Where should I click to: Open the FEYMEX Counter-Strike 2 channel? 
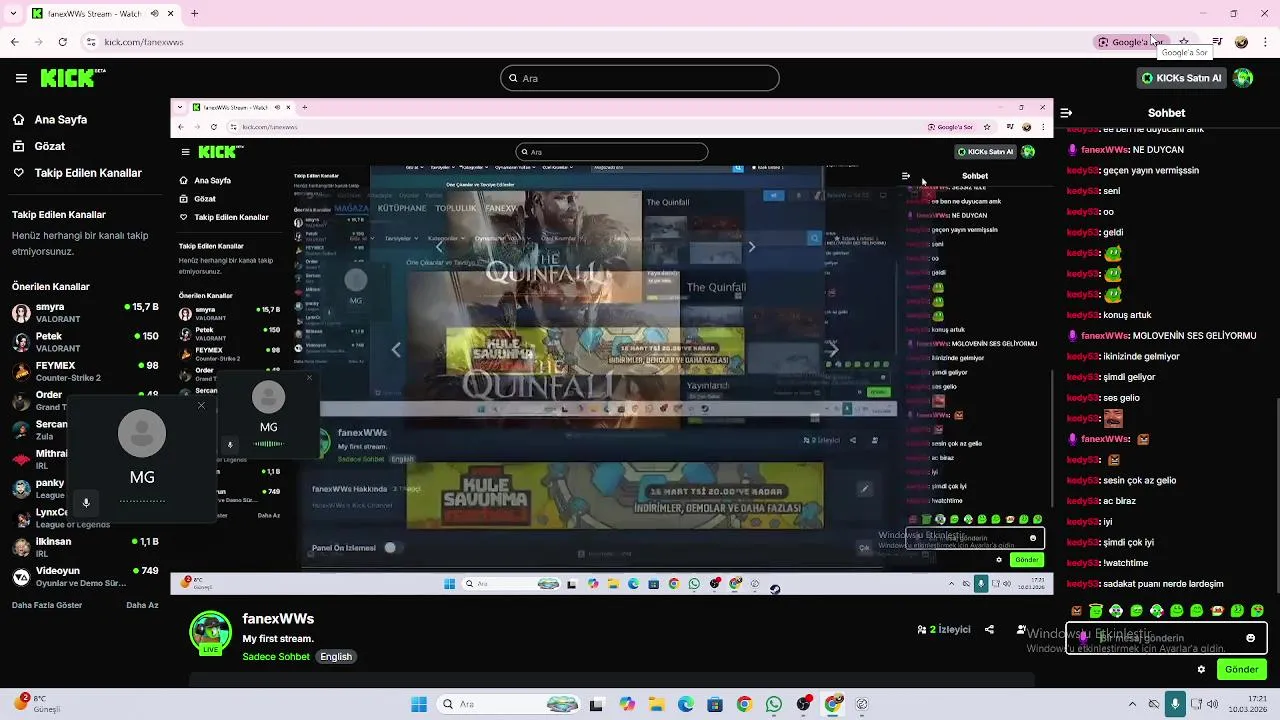(x=85, y=371)
